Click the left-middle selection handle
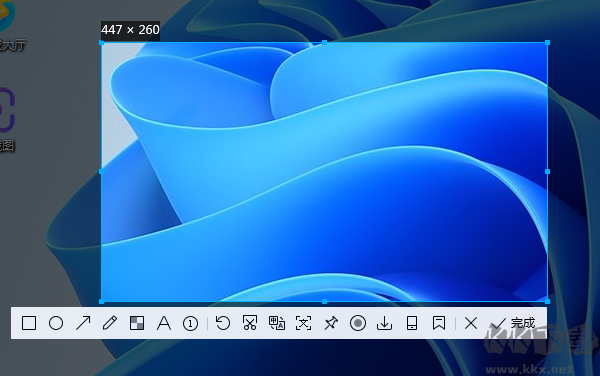The image size is (600, 376). click(101, 172)
